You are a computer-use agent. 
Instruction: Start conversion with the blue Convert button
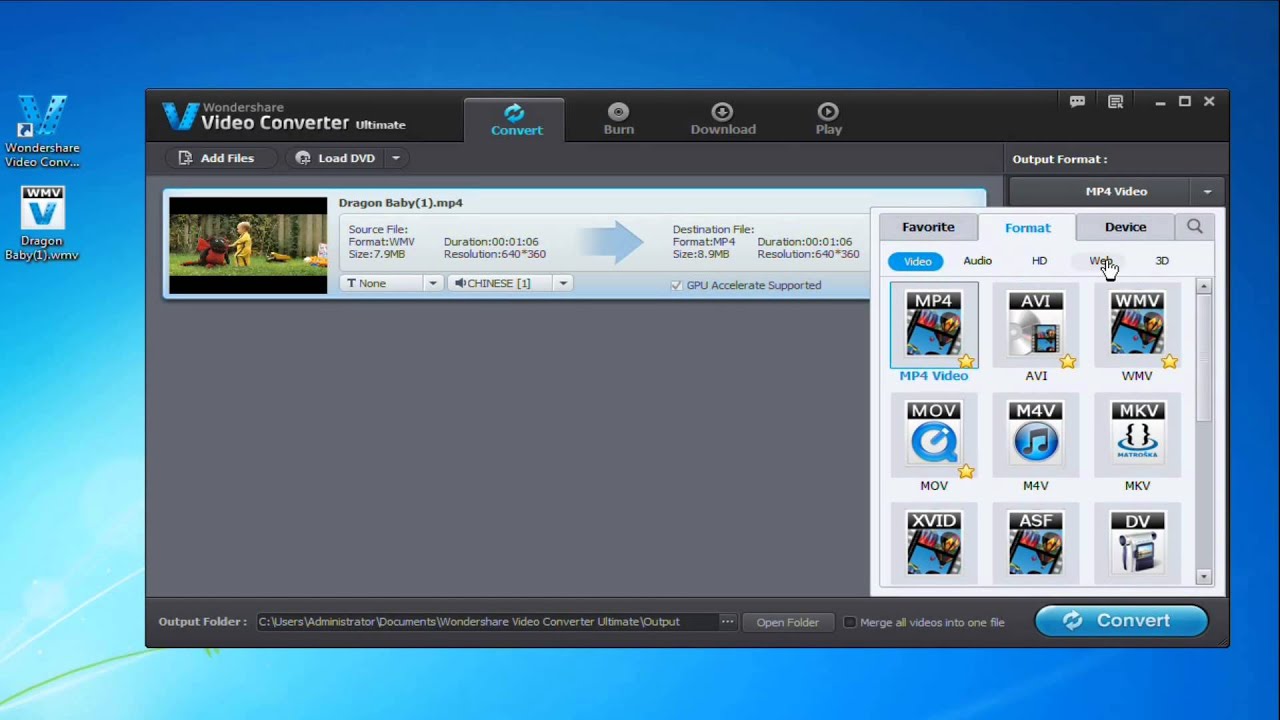1121,621
